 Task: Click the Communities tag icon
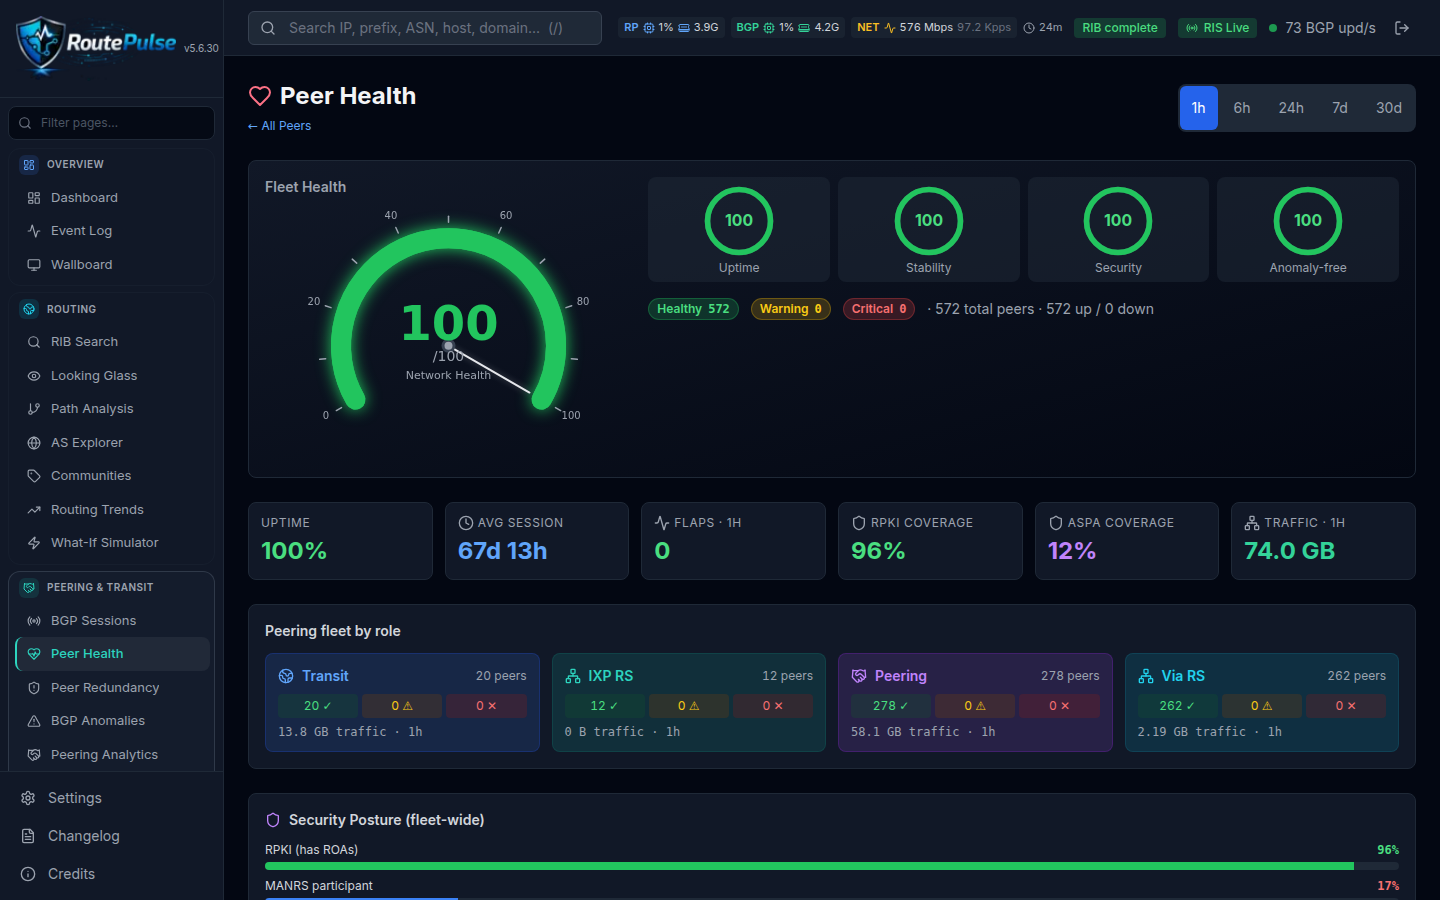point(34,476)
